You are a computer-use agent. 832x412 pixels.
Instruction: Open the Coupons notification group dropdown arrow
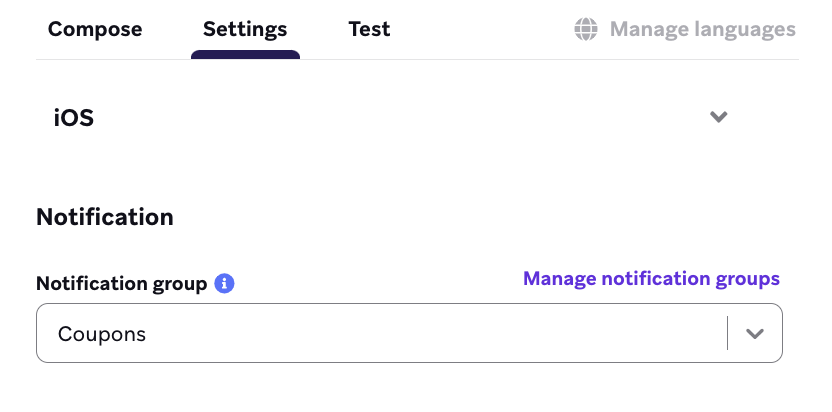(755, 333)
